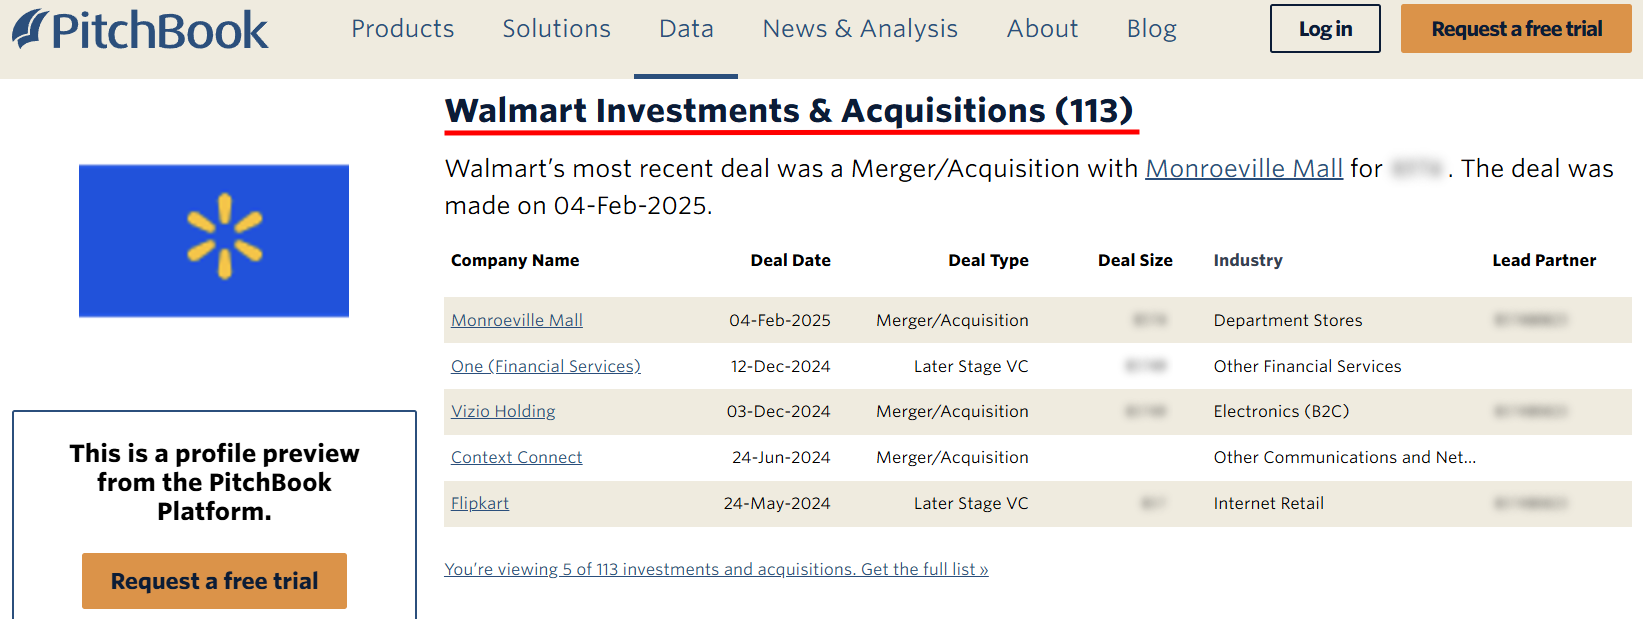Open the Vizio Holding link
The height and width of the screenshot is (619, 1643).
point(502,411)
